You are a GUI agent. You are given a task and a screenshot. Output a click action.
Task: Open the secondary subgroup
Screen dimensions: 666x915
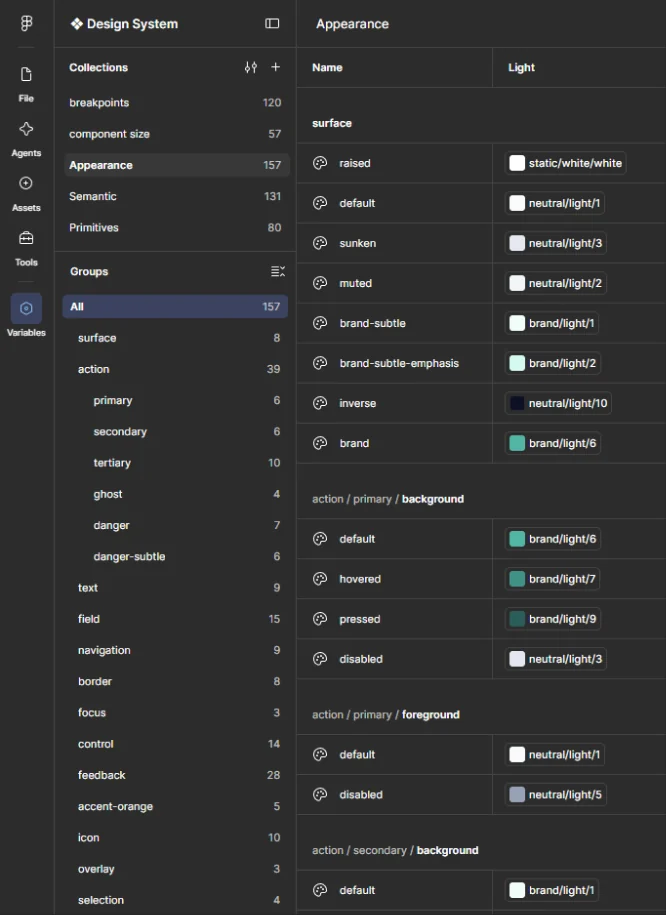tap(175, 431)
